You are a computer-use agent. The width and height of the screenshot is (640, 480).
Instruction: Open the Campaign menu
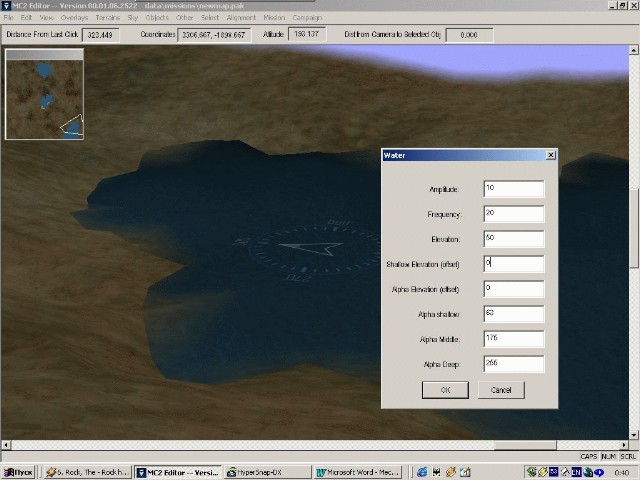307,18
